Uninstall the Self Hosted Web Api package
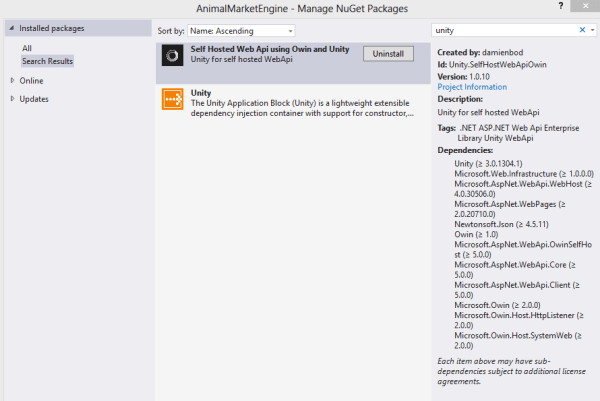 point(387,53)
